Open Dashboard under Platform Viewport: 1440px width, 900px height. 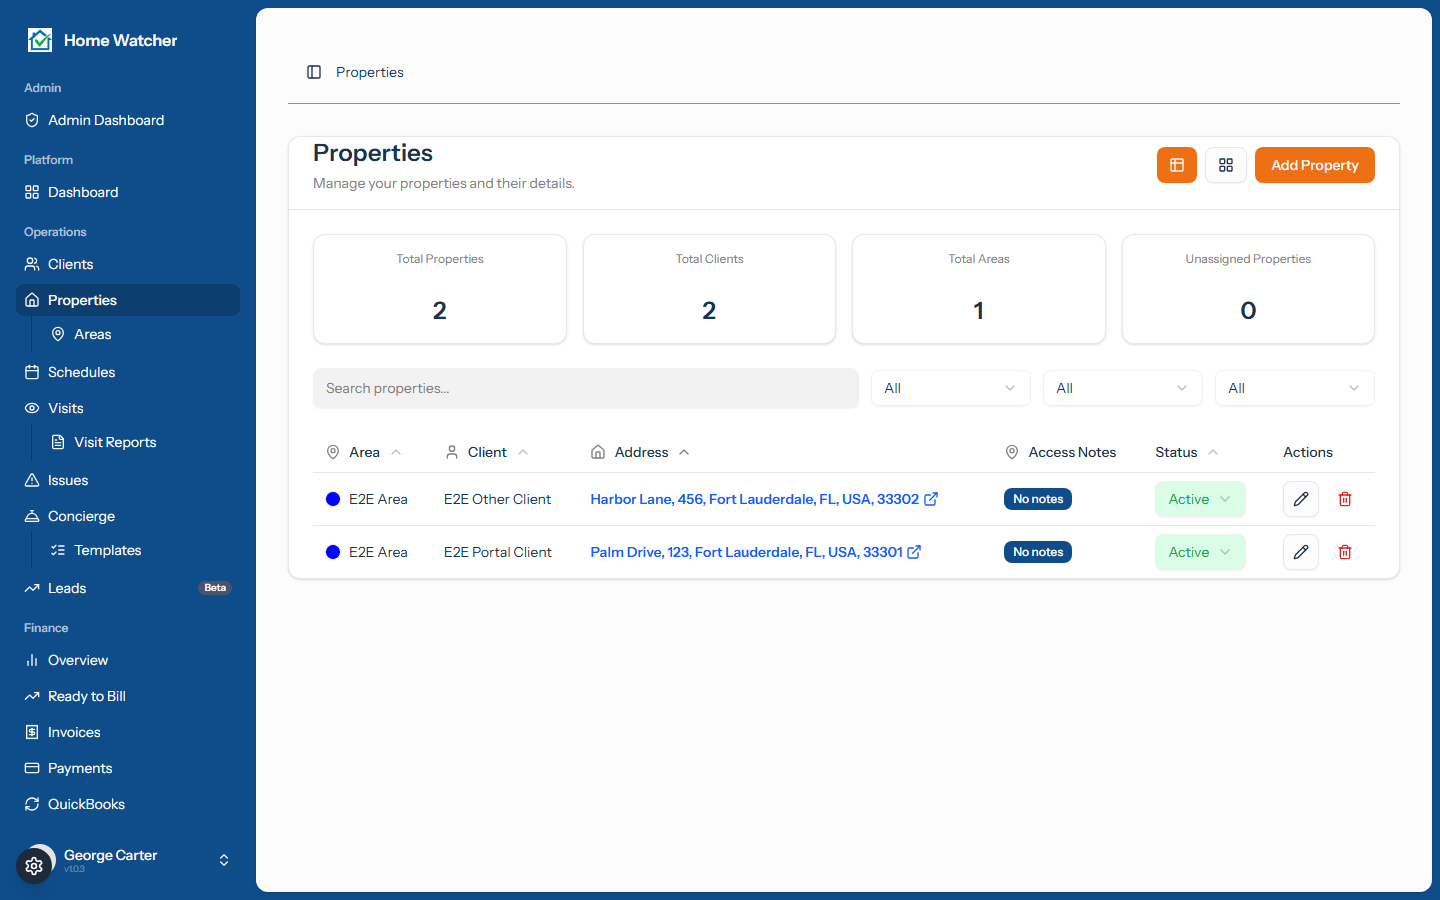128,192
